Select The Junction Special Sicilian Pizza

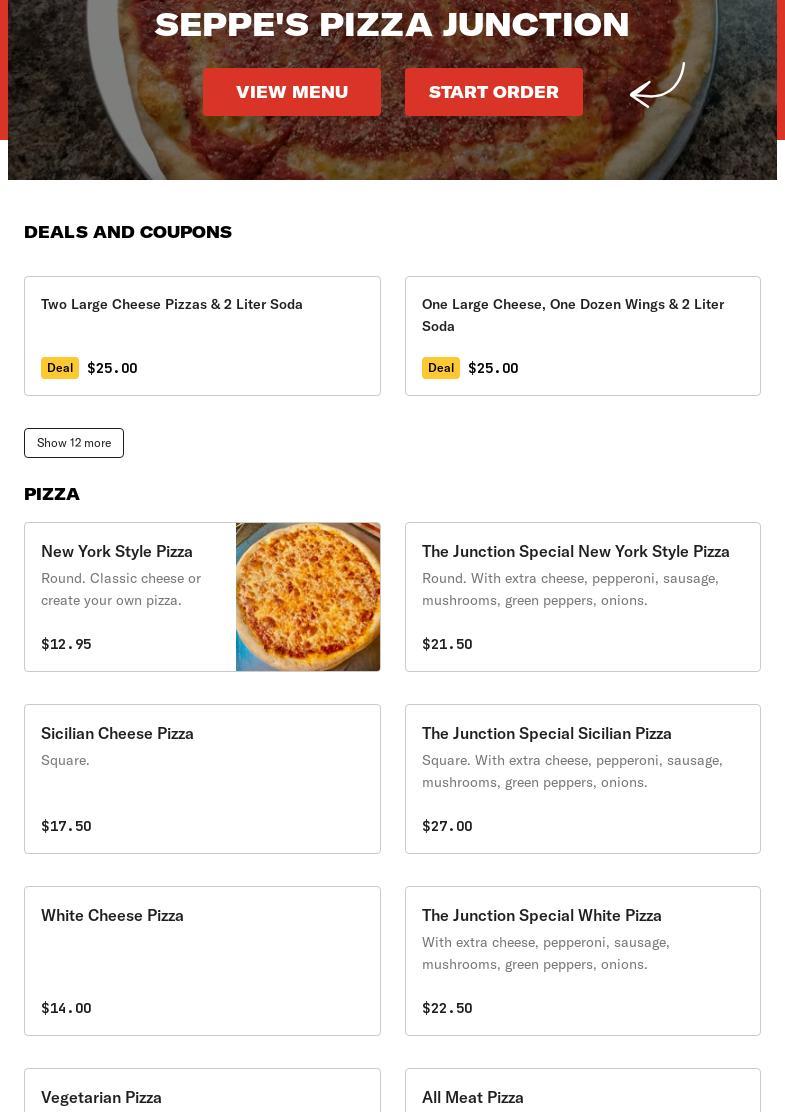point(546,733)
